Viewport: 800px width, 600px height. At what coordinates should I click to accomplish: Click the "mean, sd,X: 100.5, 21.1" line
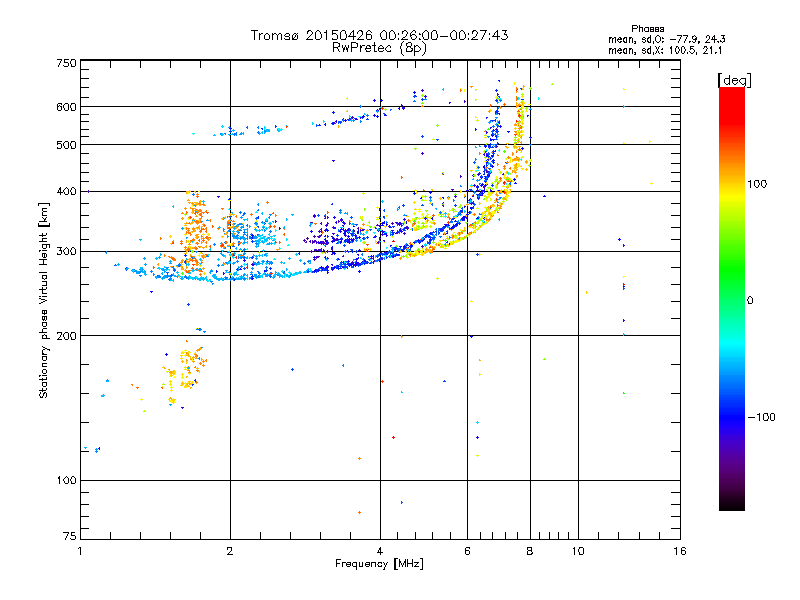tap(665, 50)
